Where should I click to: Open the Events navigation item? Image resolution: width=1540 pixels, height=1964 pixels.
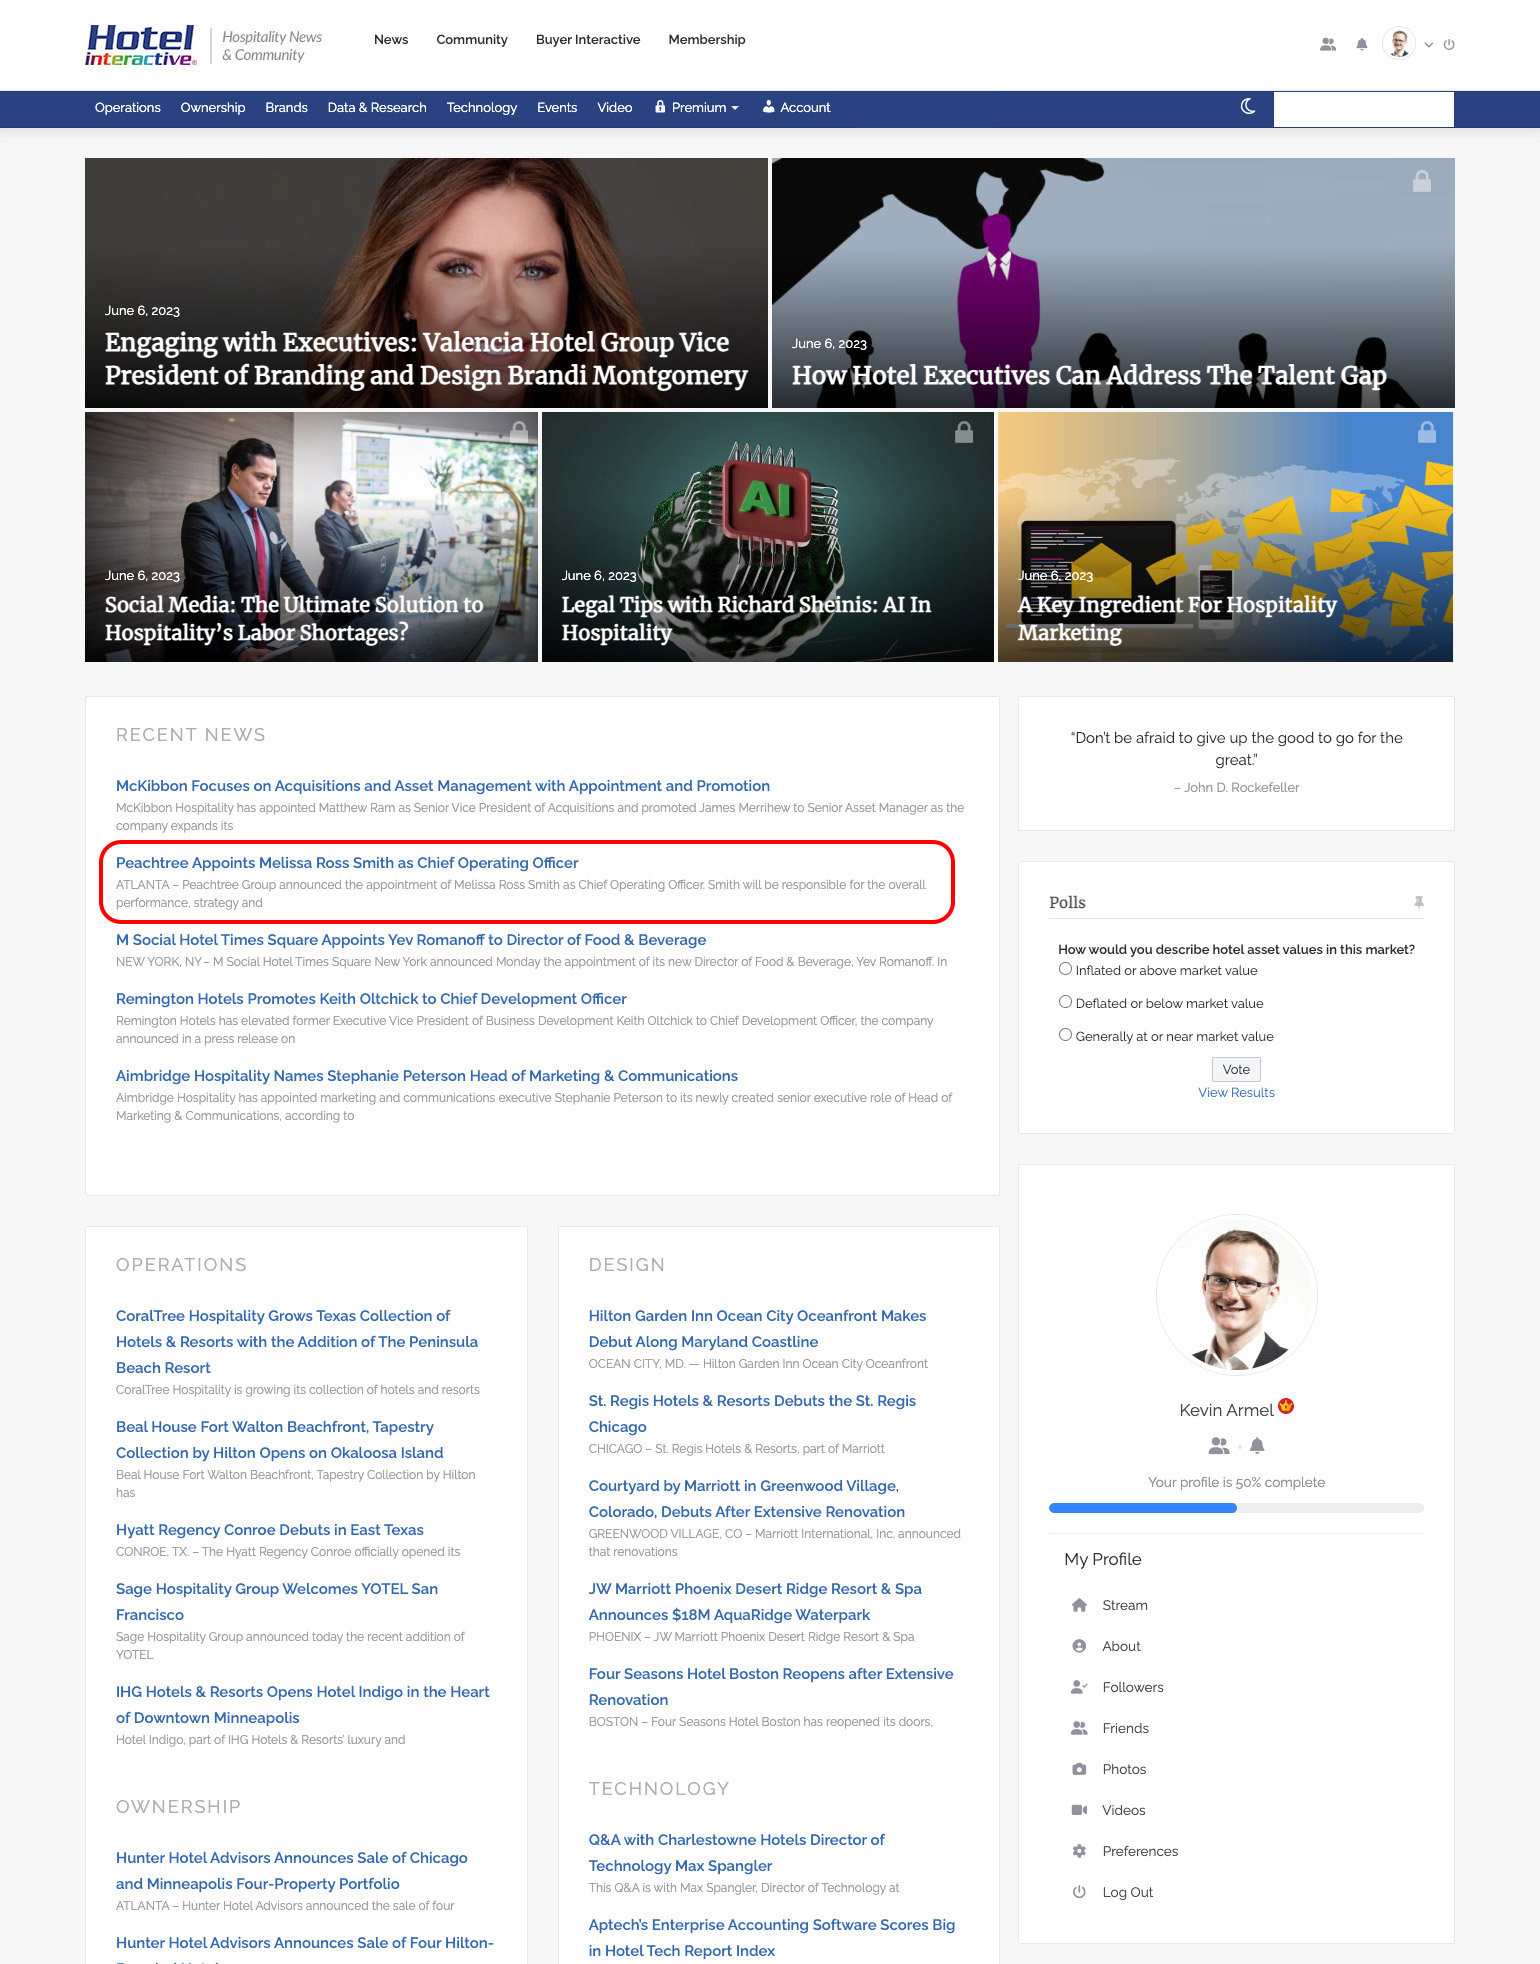(x=557, y=107)
